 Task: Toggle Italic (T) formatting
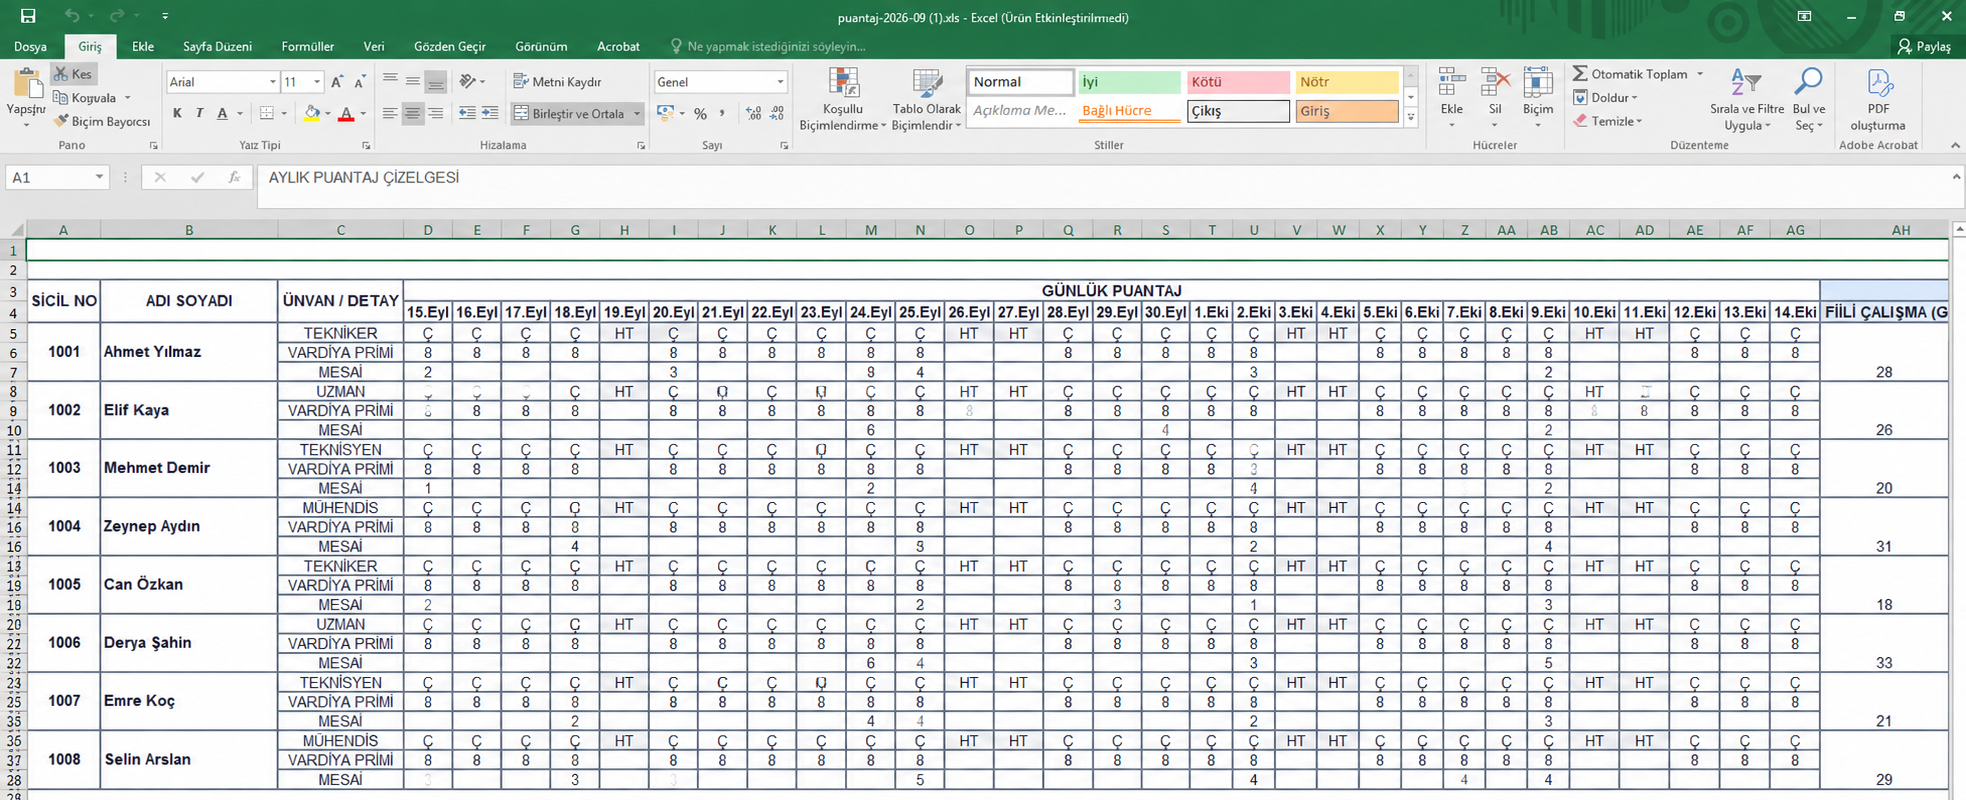tap(200, 114)
